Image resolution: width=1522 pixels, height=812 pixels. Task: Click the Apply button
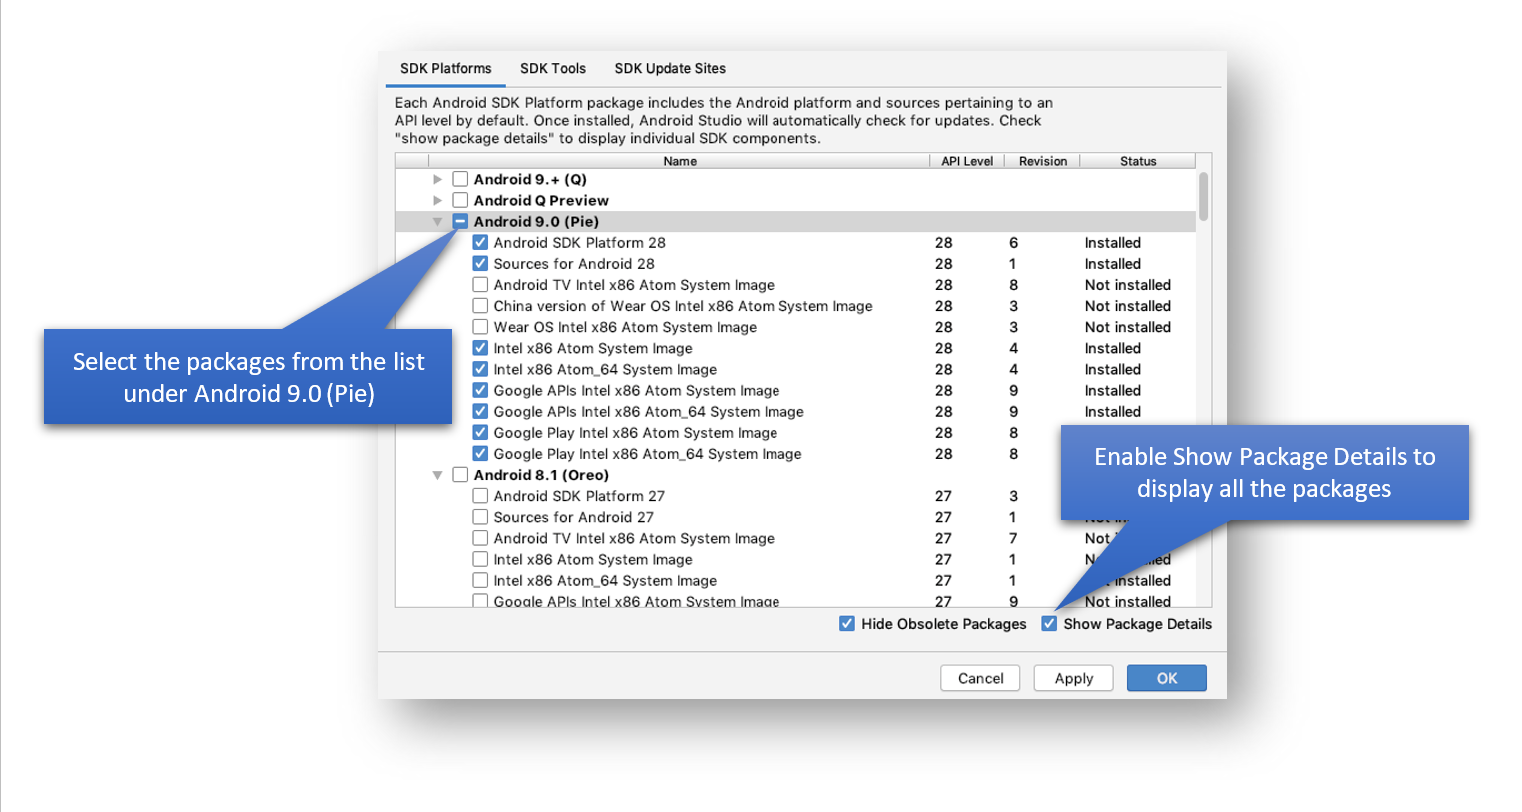click(x=1074, y=678)
